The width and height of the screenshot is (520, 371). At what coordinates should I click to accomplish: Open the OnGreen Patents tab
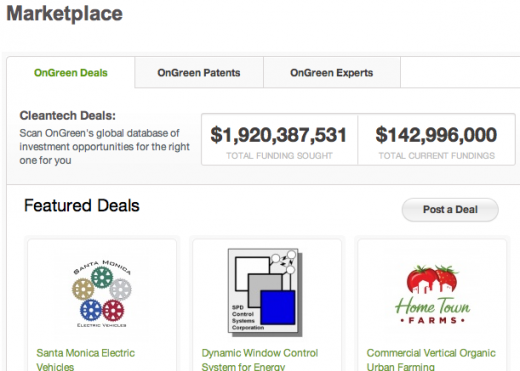[x=199, y=73]
